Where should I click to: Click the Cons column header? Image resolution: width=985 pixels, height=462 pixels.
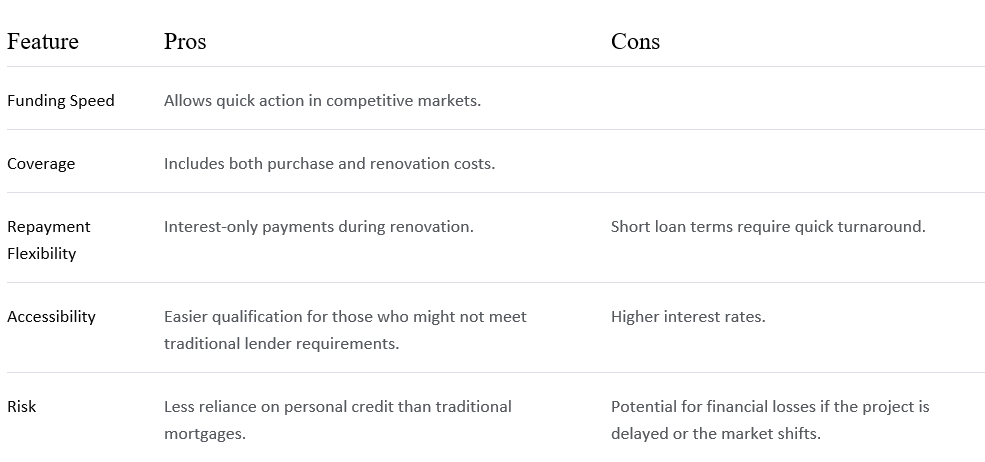coord(635,42)
